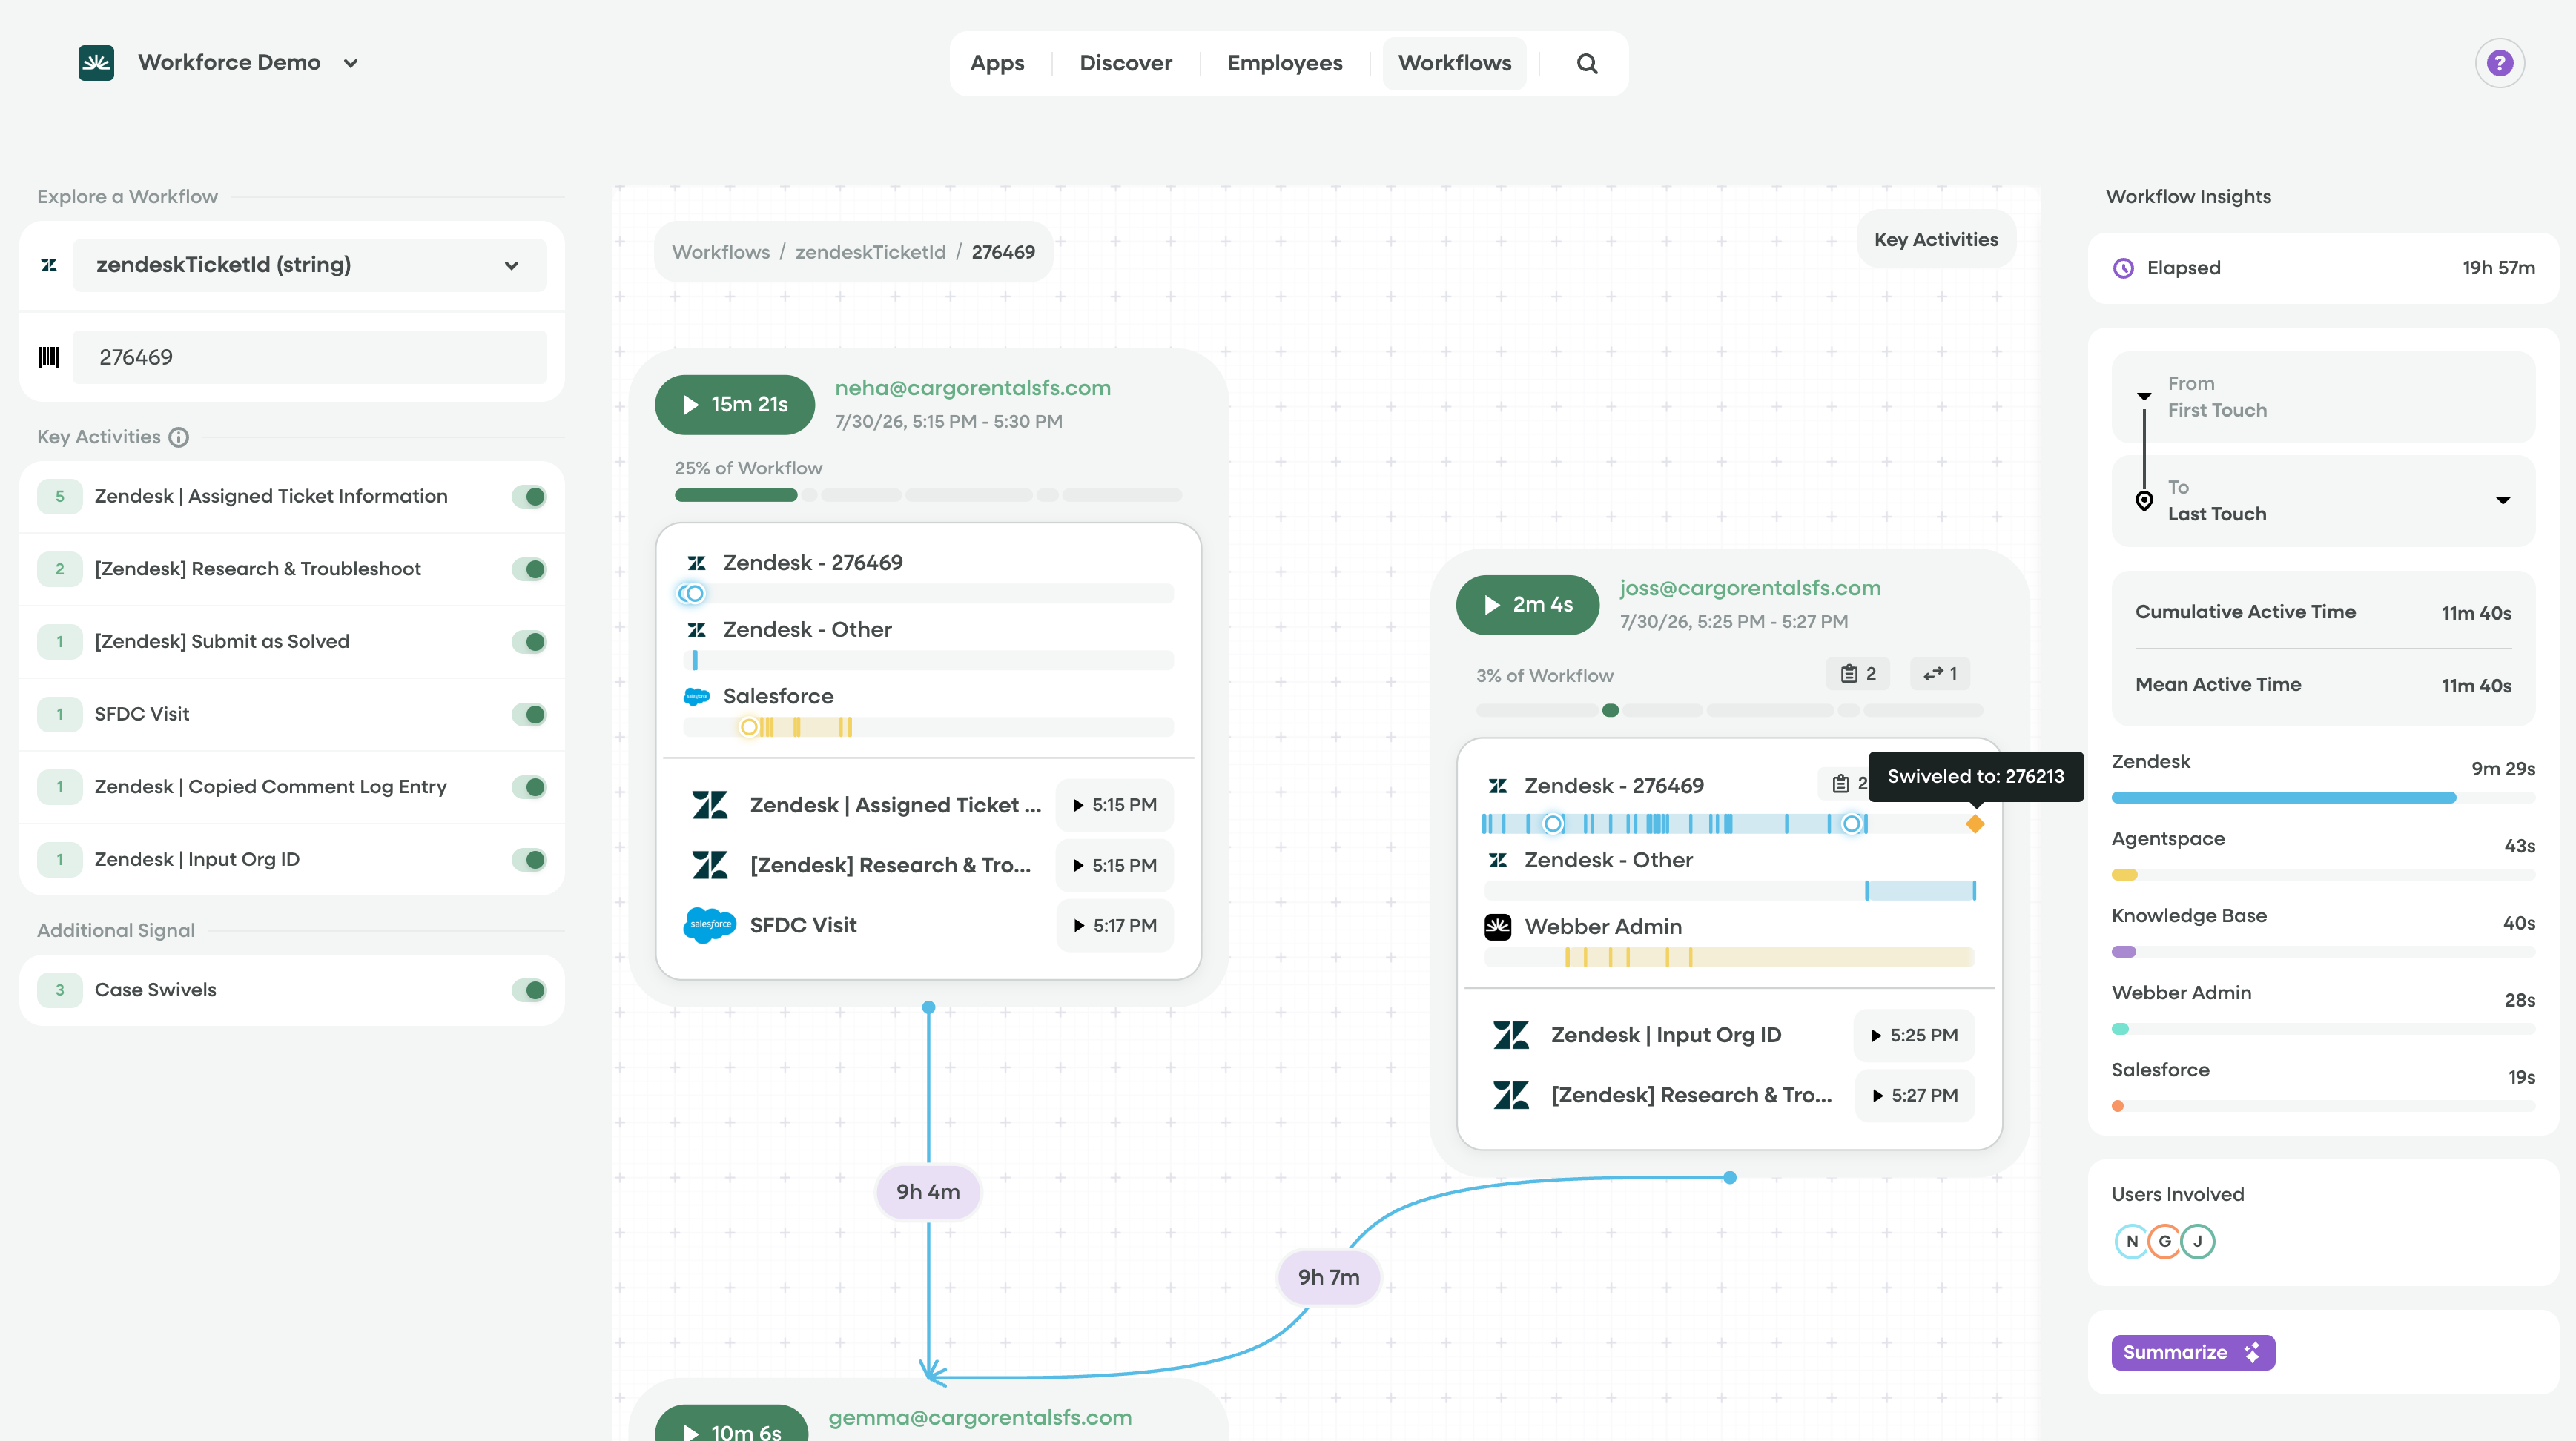The width and height of the screenshot is (2576, 1441).
Task: Open the purple help question mark icon
Action: (x=2499, y=63)
